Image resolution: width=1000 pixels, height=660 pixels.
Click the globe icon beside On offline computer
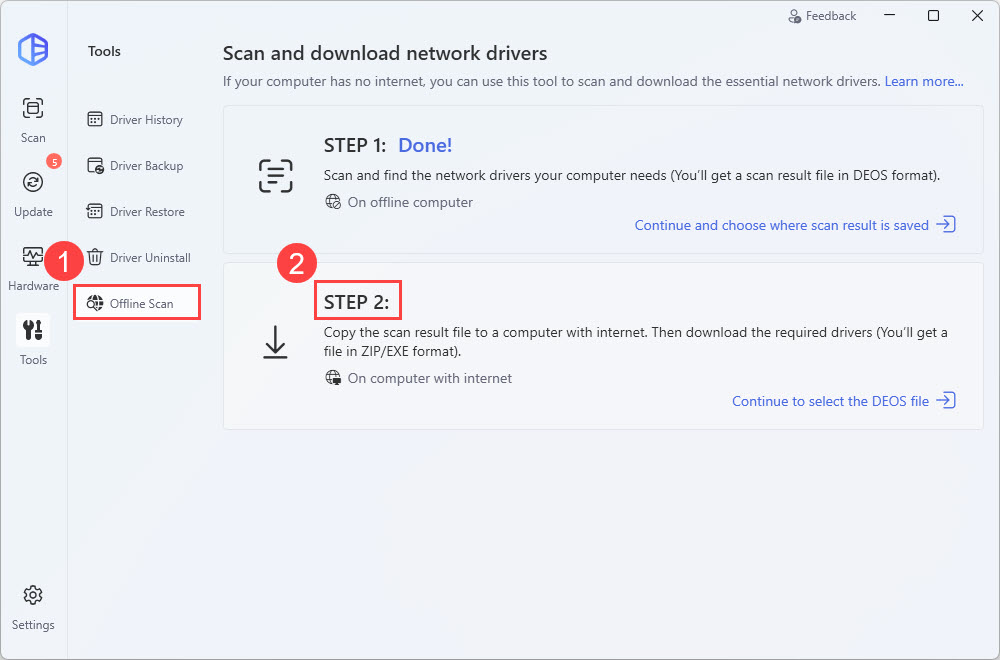click(x=333, y=202)
